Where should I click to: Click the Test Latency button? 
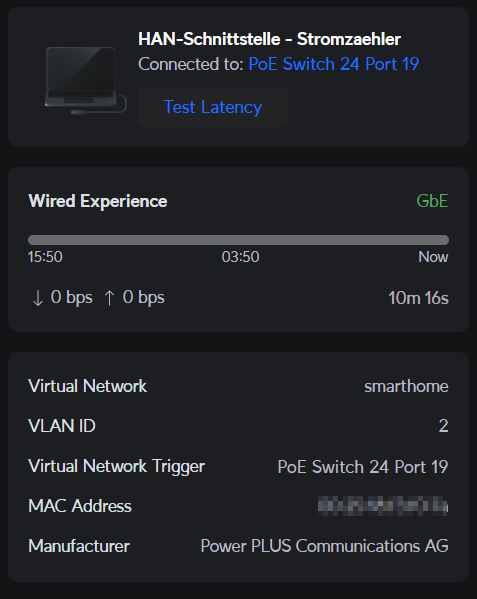[213, 107]
